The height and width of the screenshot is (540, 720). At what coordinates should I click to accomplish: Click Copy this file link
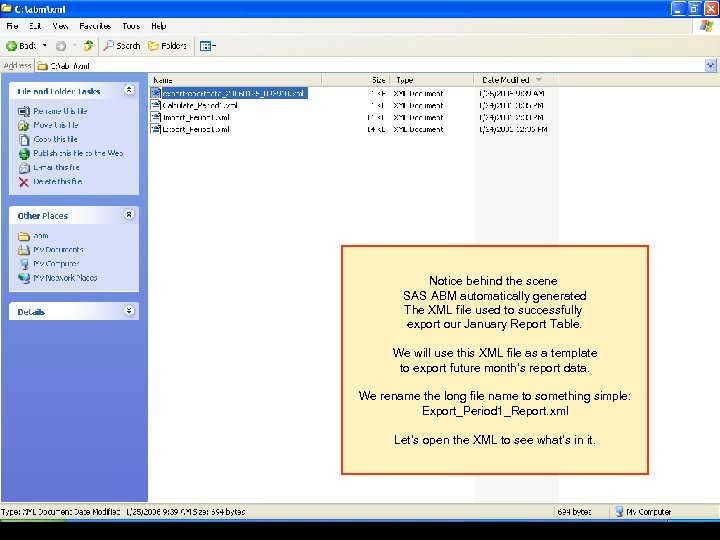55,139
